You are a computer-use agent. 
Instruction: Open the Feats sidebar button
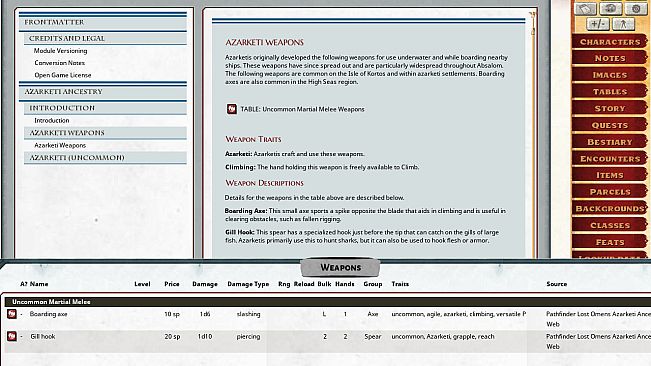point(609,242)
